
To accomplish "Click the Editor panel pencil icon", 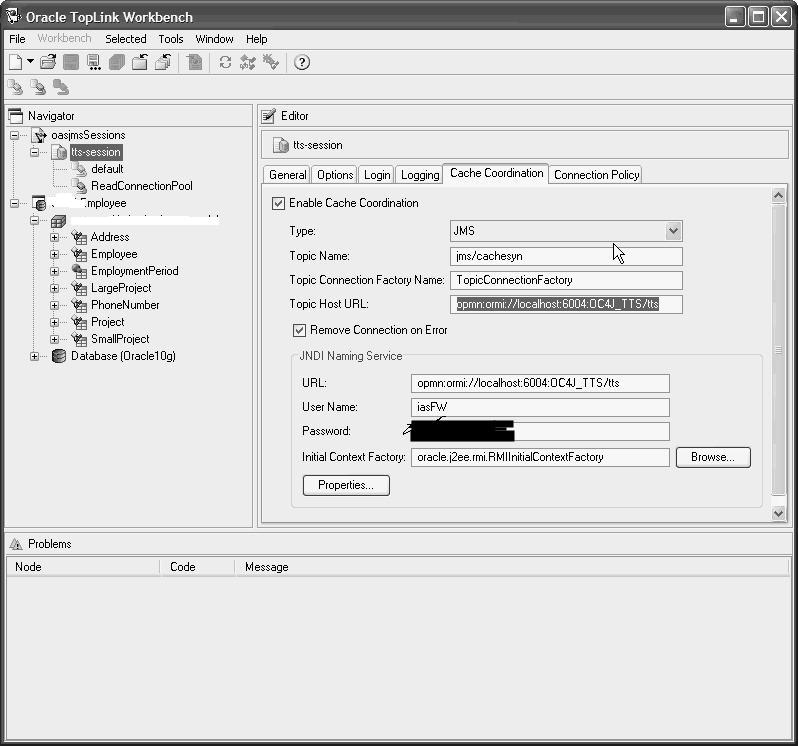I will coord(268,116).
